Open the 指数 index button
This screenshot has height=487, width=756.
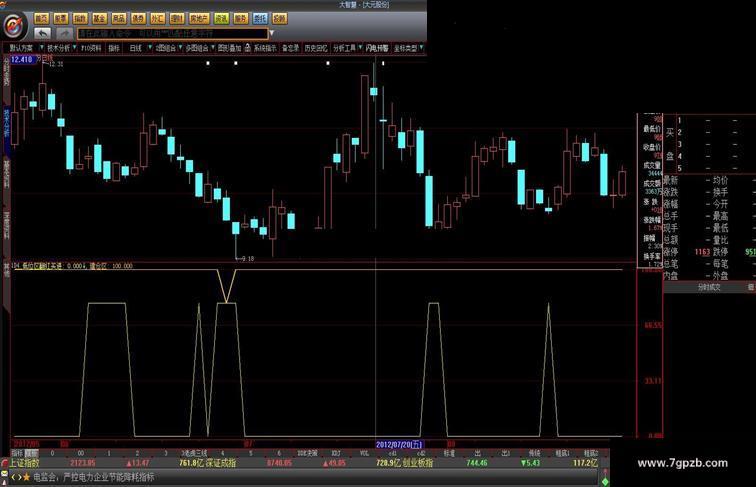80,19
